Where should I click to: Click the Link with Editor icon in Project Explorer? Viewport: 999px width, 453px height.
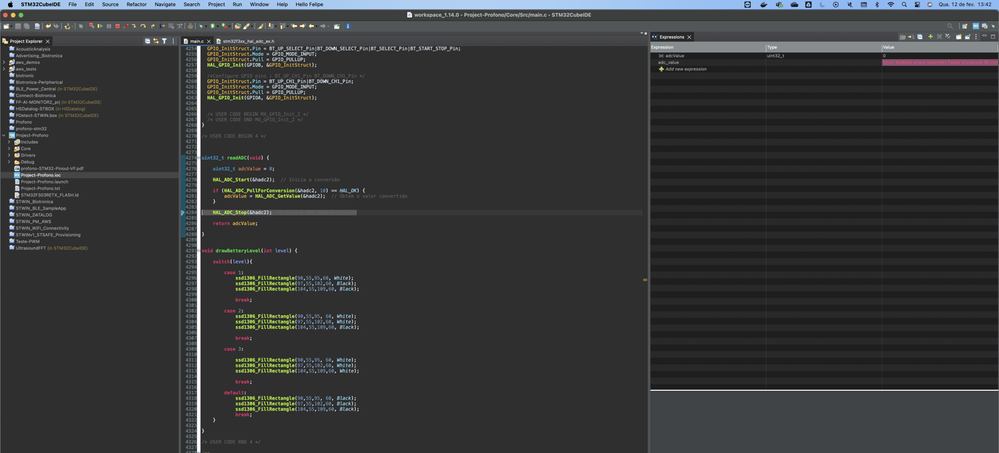tap(154, 41)
